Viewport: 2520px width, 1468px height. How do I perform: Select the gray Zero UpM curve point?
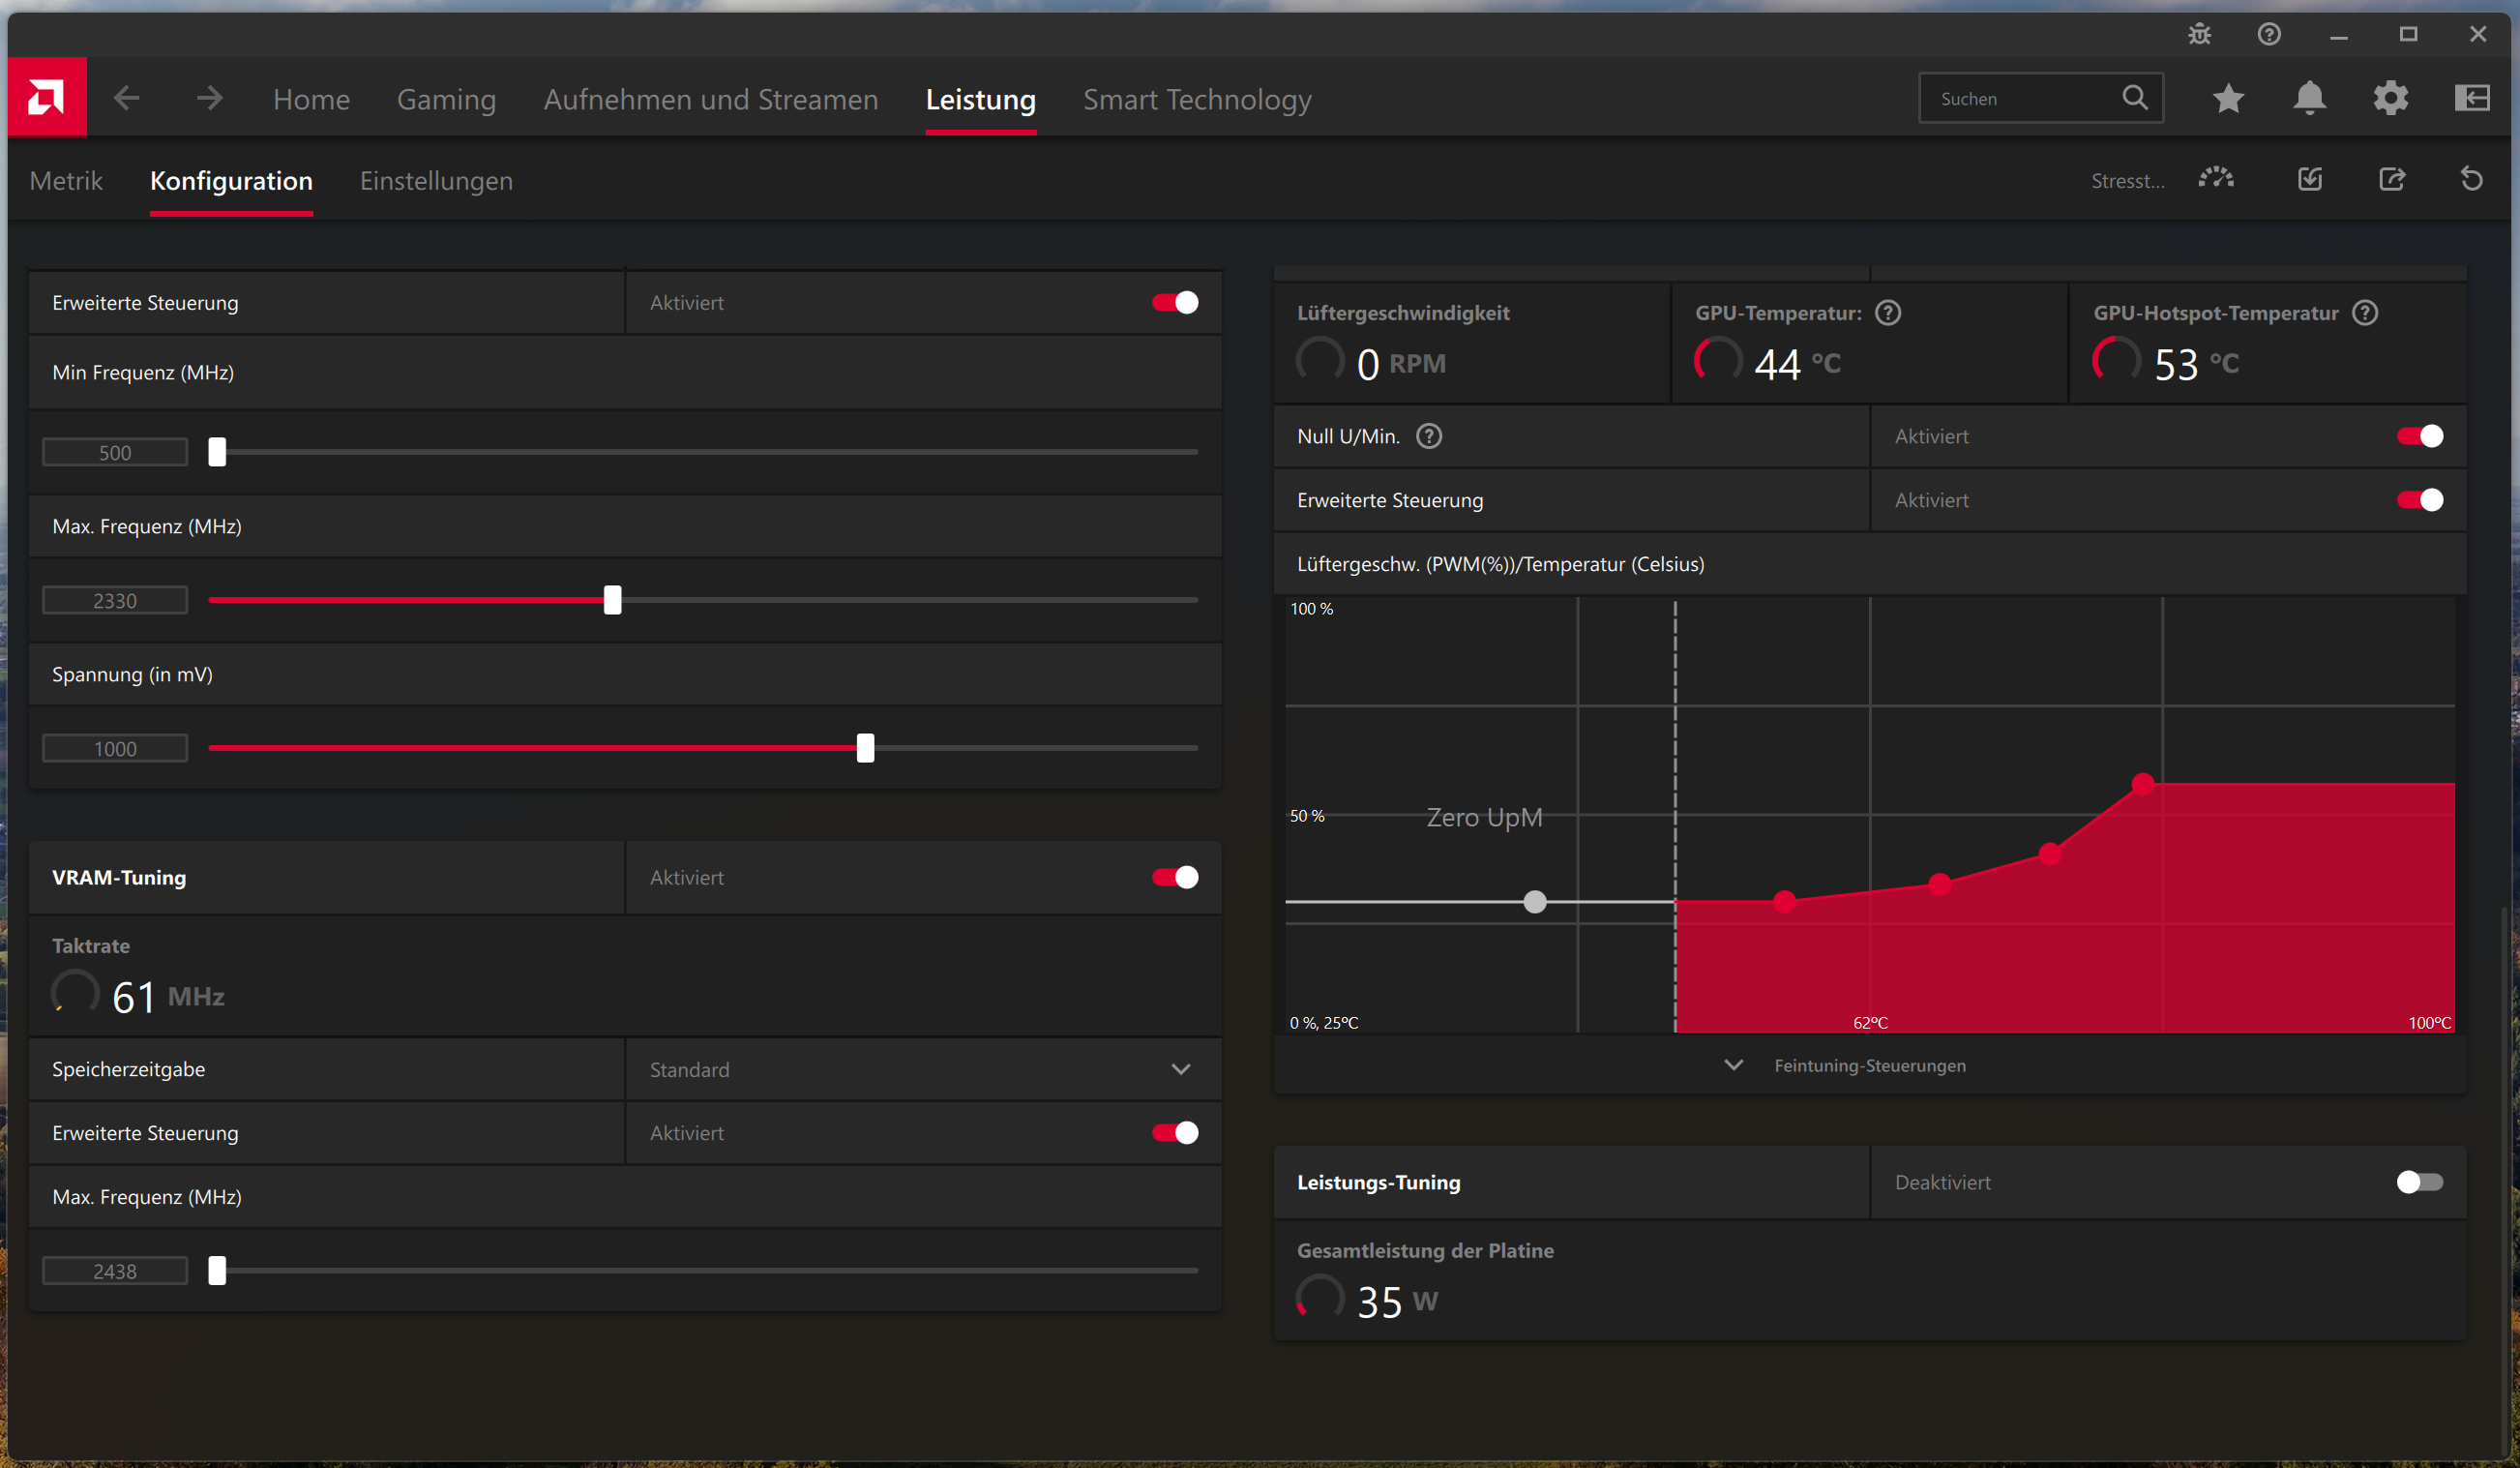1534,902
